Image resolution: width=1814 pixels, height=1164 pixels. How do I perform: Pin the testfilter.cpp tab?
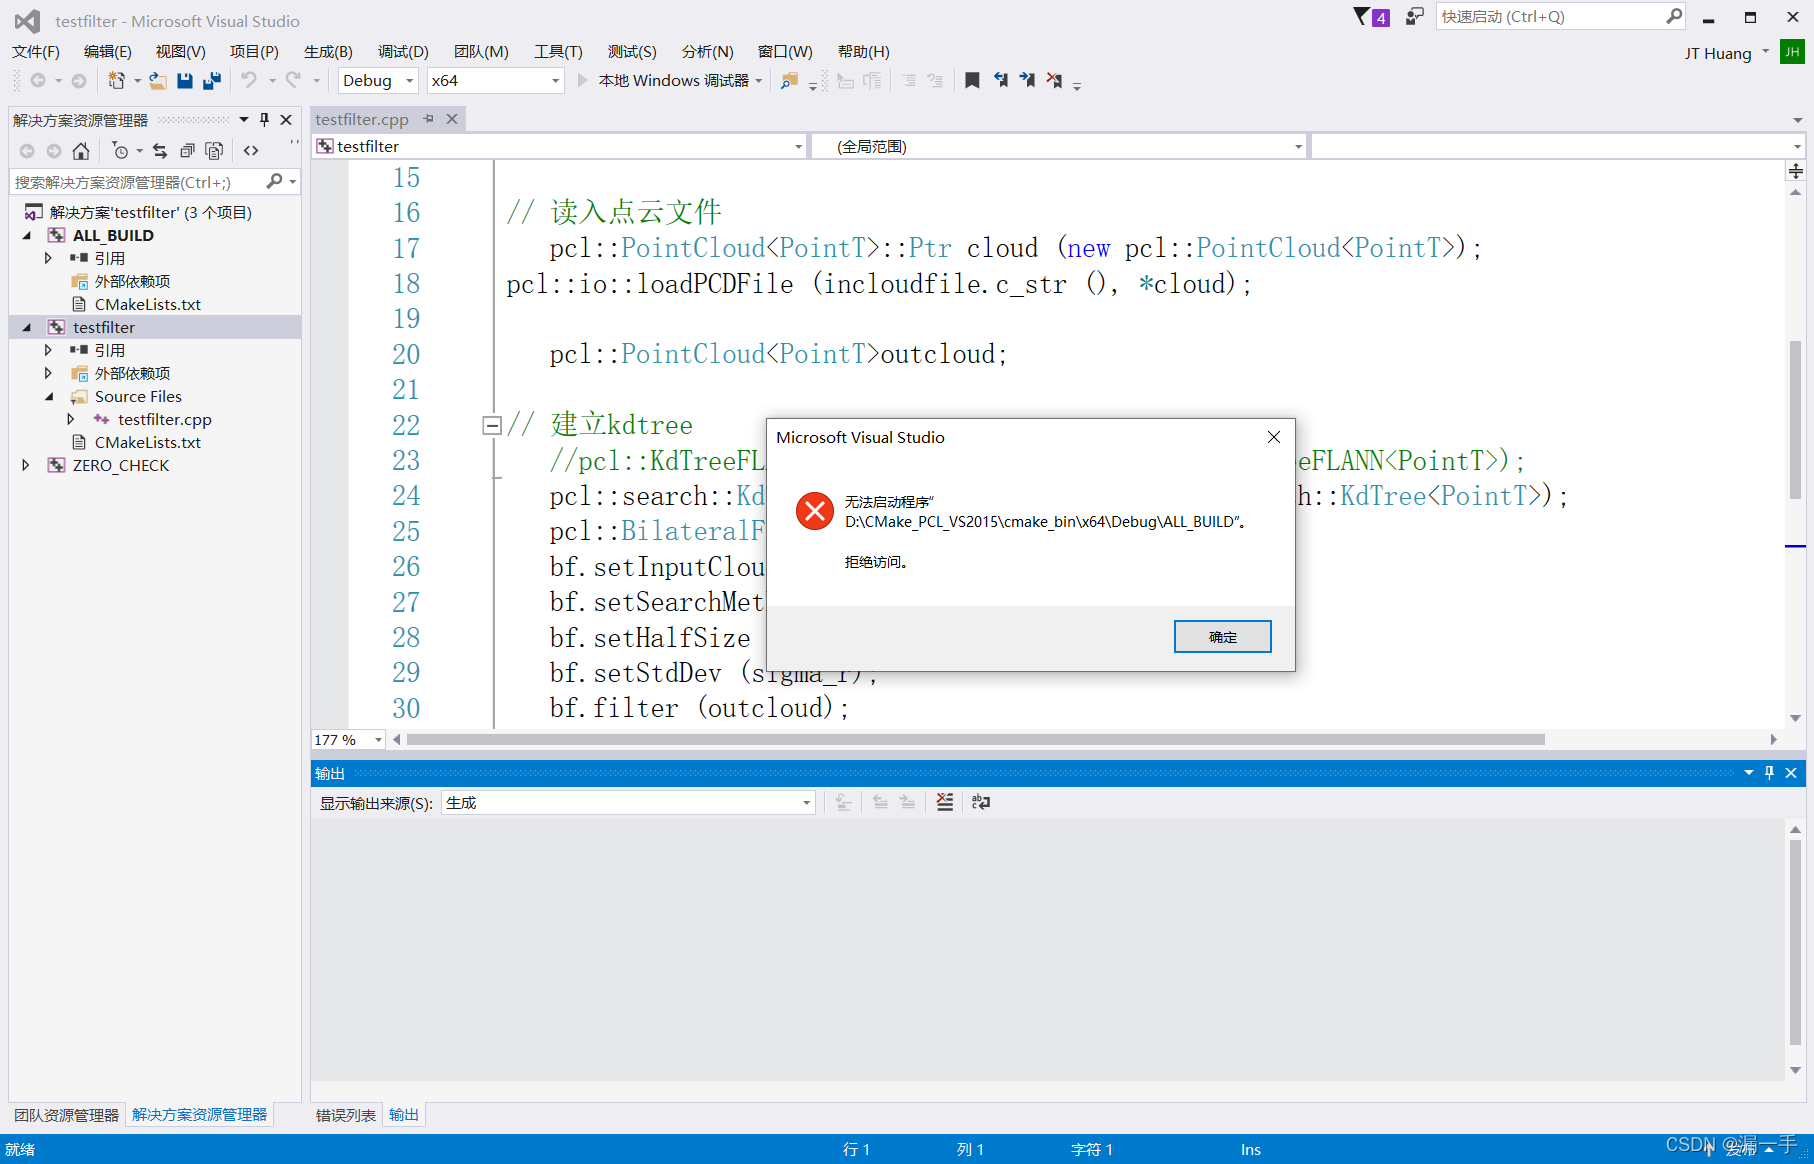pos(428,119)
